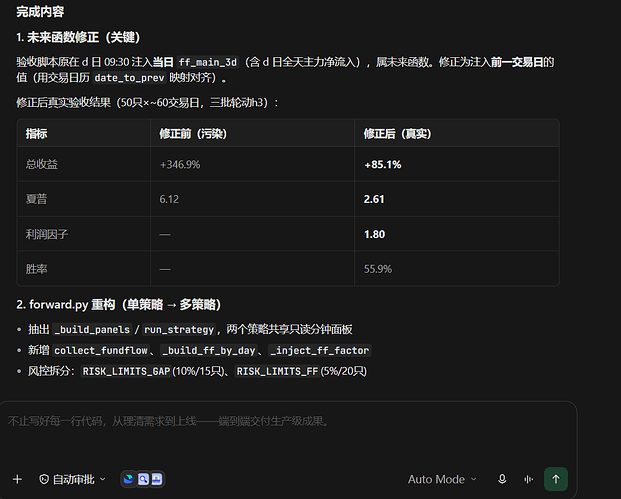Image resolution: width=621 pixels, height=499 pixels.
Task: Click the plus attachment icon
Action: tap(17, 480)
